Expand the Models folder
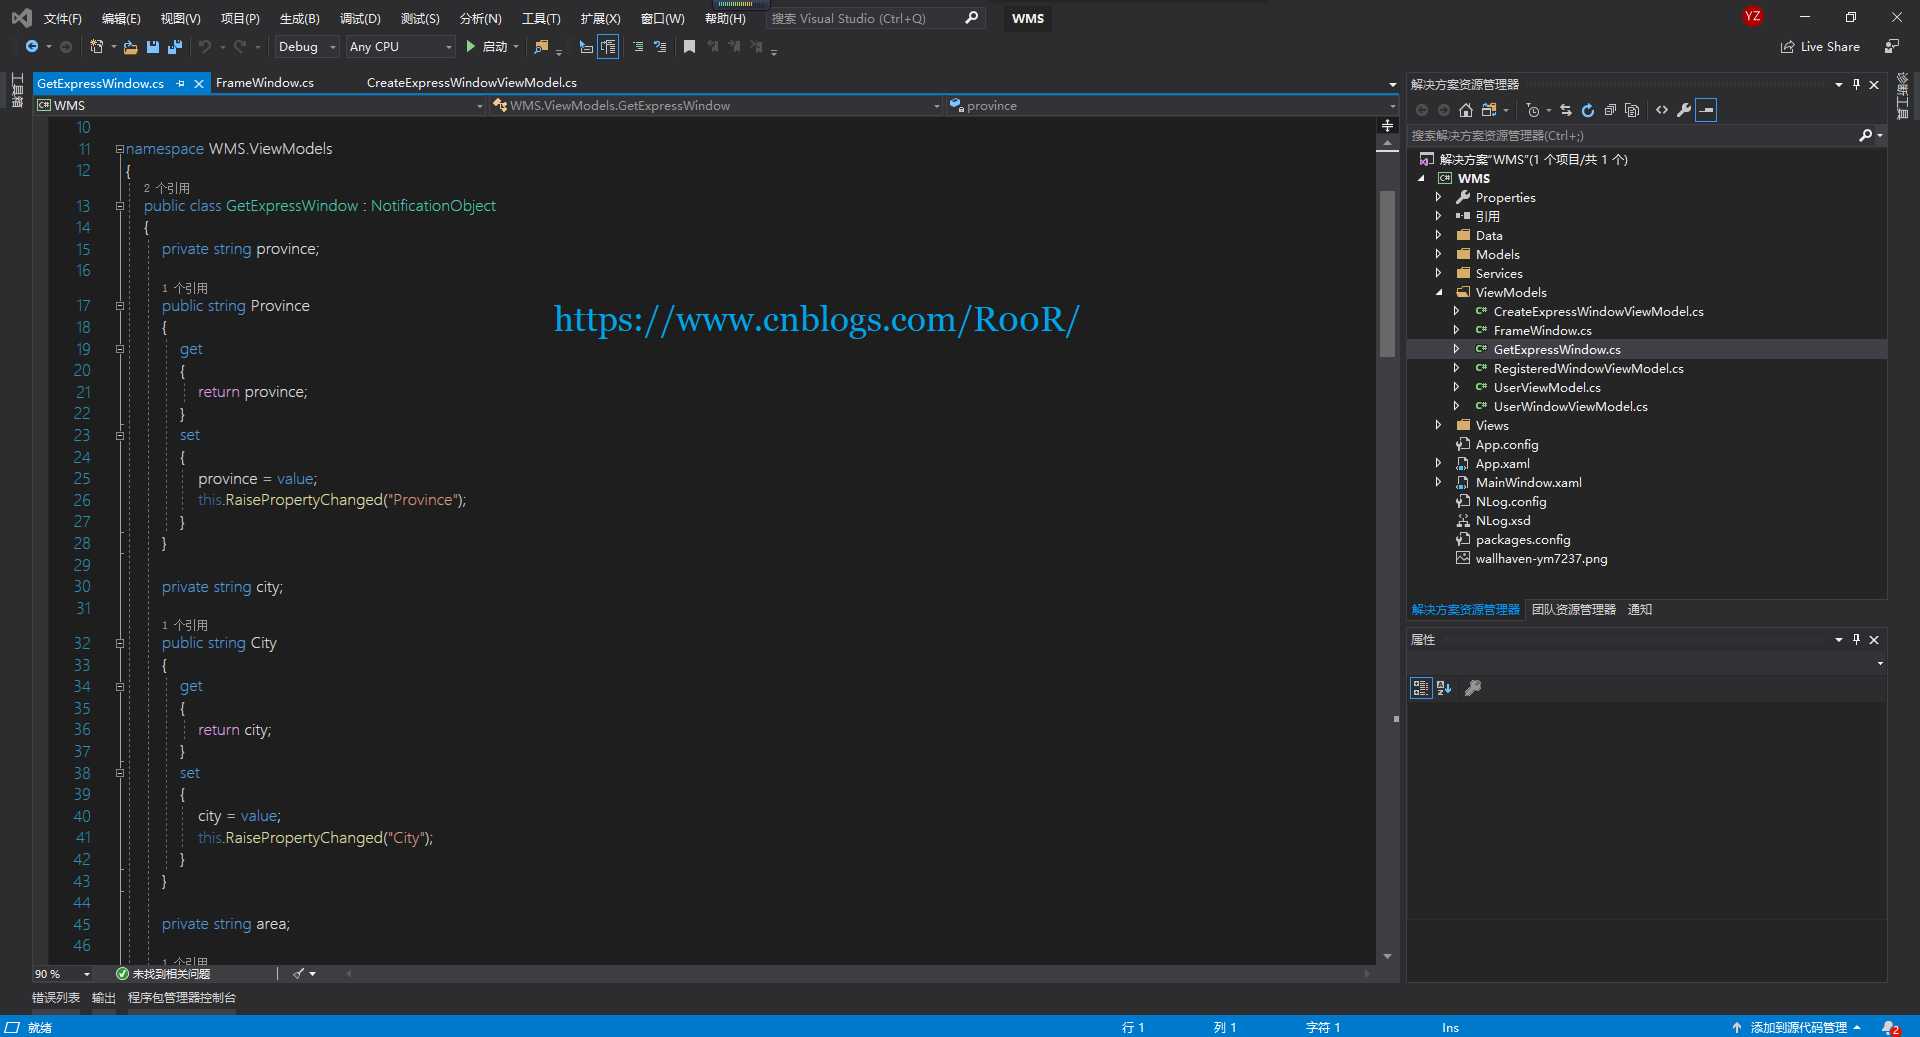Image resolution: width=1920 pixels, height=1037 pixels. [1439, 254]
